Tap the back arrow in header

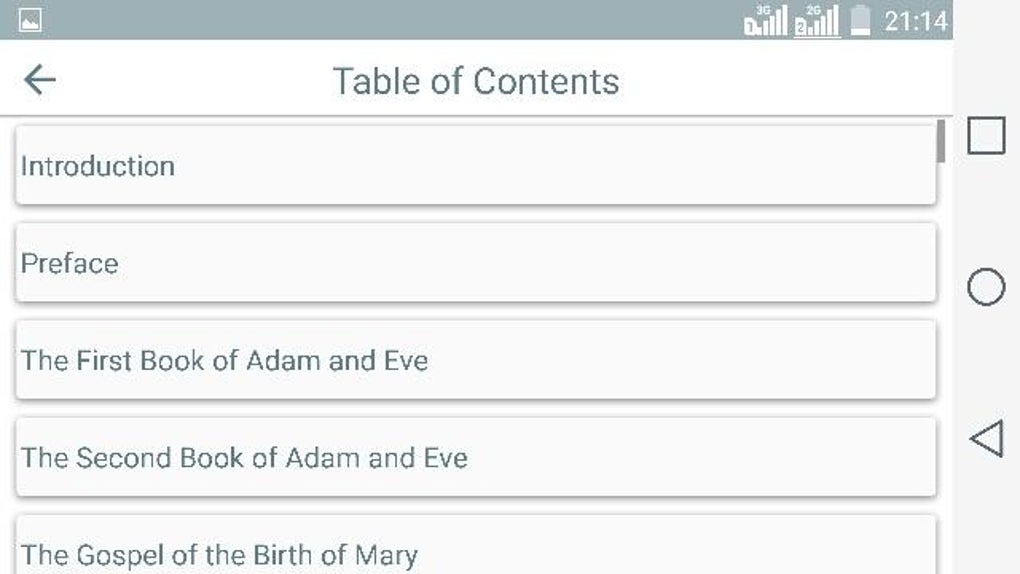coord(40,80)
